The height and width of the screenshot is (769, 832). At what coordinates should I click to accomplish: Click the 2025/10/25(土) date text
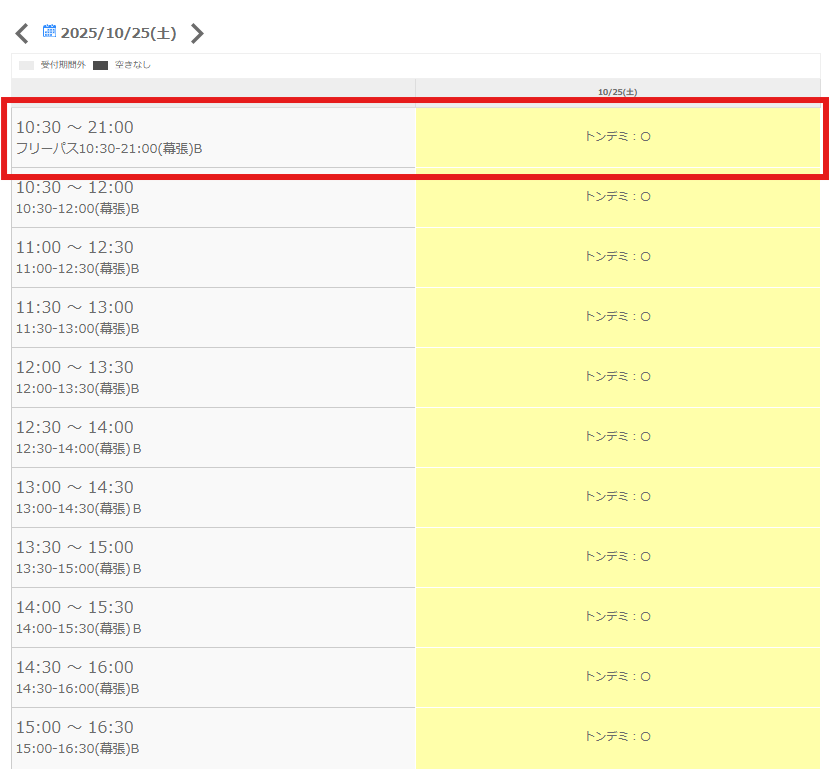pyautogui.click(x=118, y=34)
